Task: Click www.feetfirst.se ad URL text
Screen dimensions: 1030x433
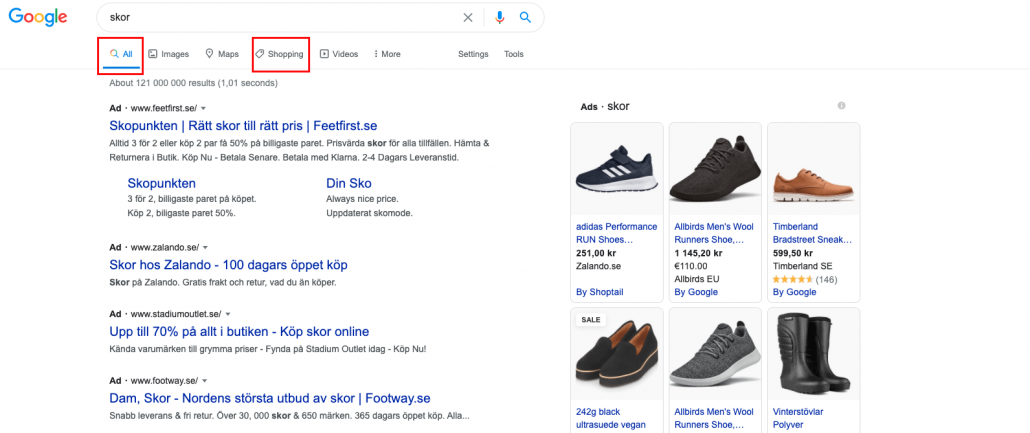Action: pos(164,108)
